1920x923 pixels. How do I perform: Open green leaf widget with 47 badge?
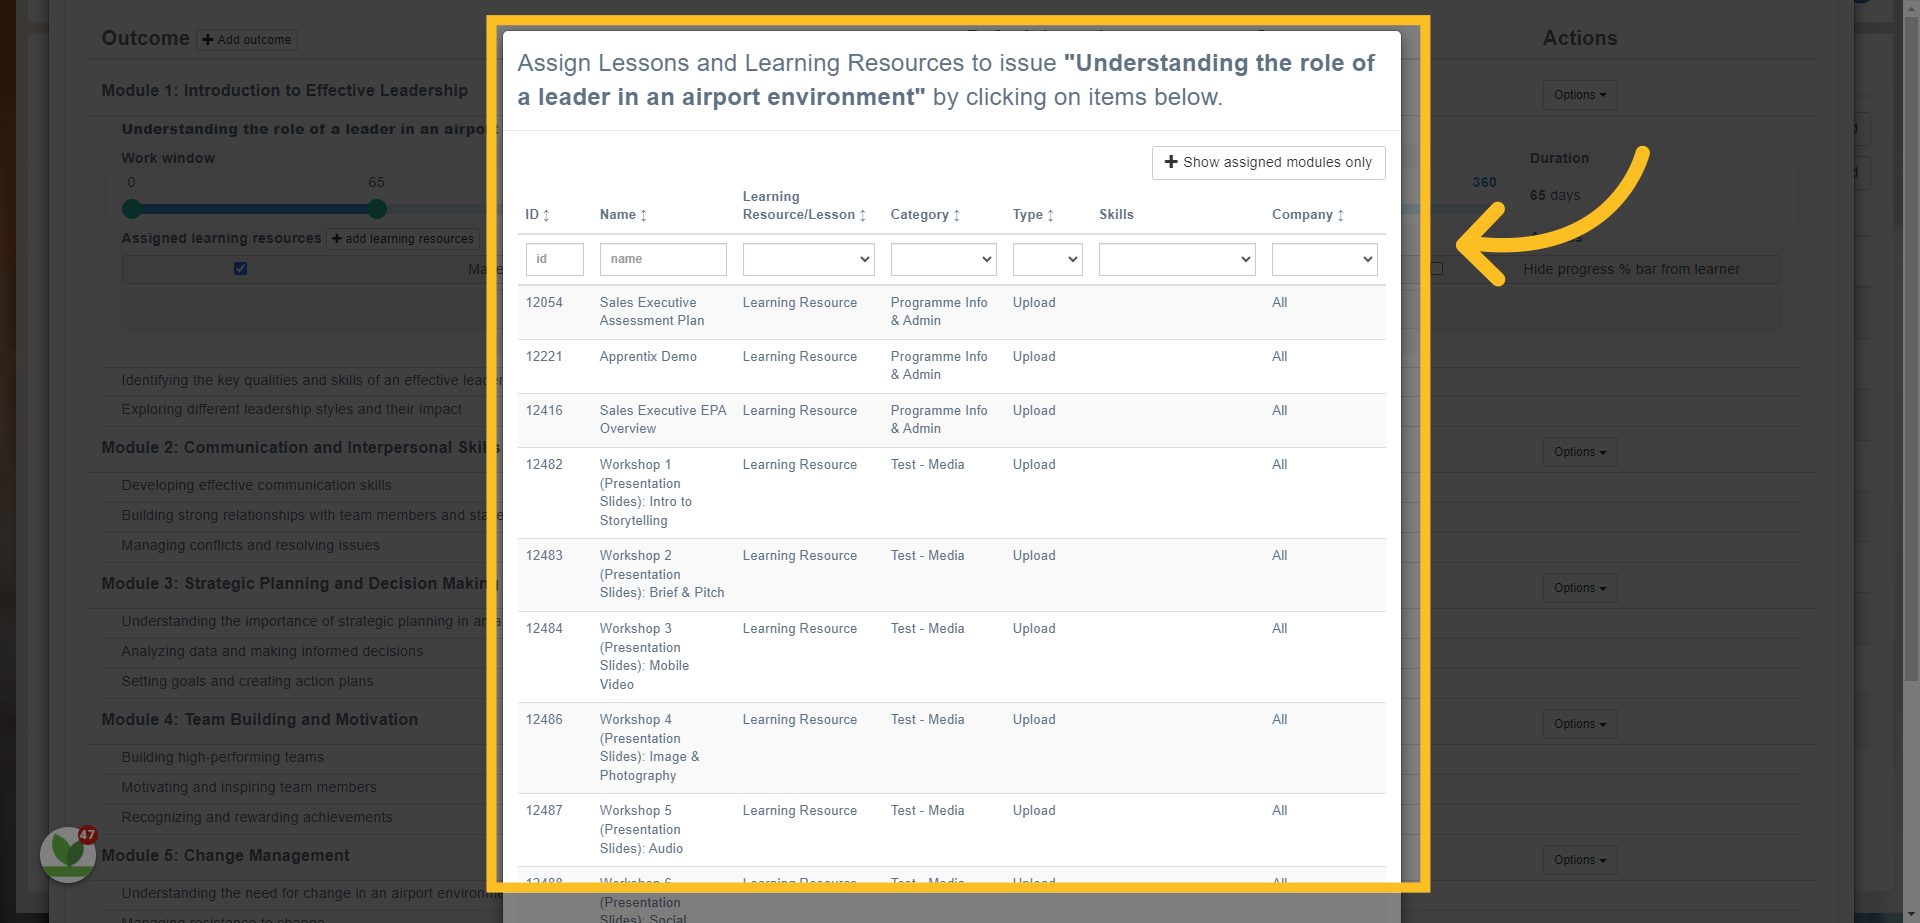click(68, 854)
